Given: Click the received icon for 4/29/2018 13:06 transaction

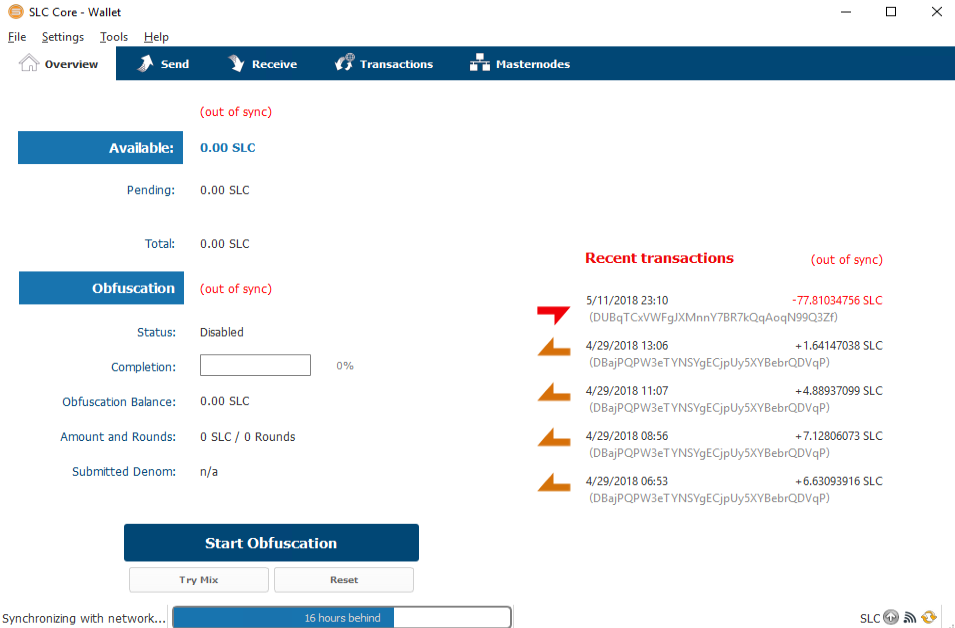Looking at the screenshot, I should pyautogui.click(x=554, y=347).
